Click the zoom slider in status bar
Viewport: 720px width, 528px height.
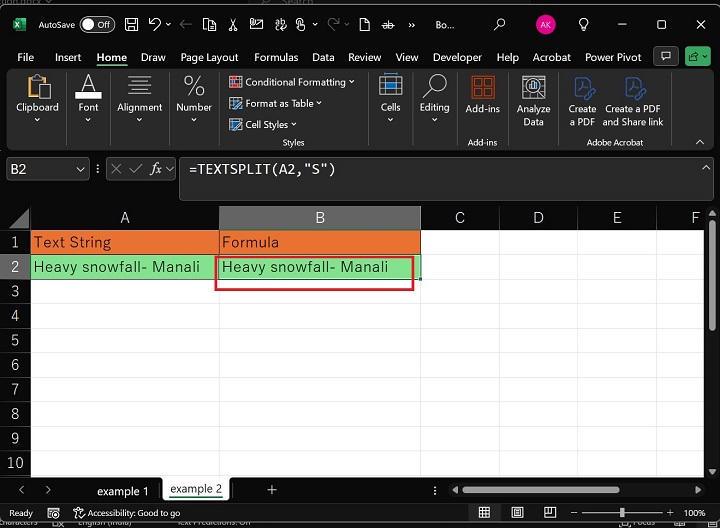(621, 513)
